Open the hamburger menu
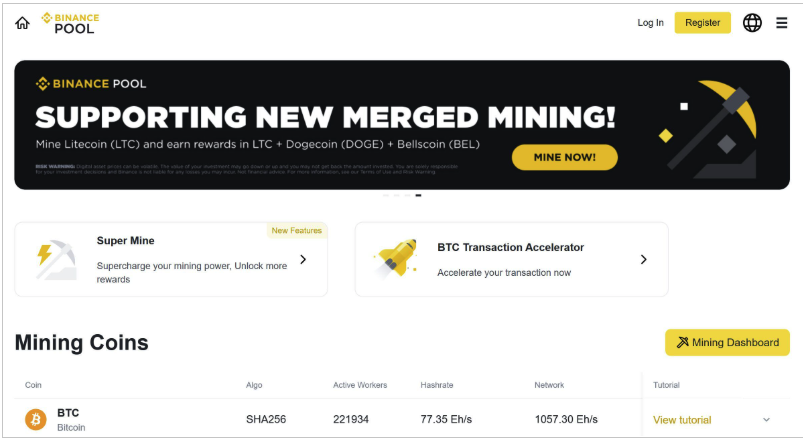This screenshot has height=439, width=803. [x=782, y=23]
